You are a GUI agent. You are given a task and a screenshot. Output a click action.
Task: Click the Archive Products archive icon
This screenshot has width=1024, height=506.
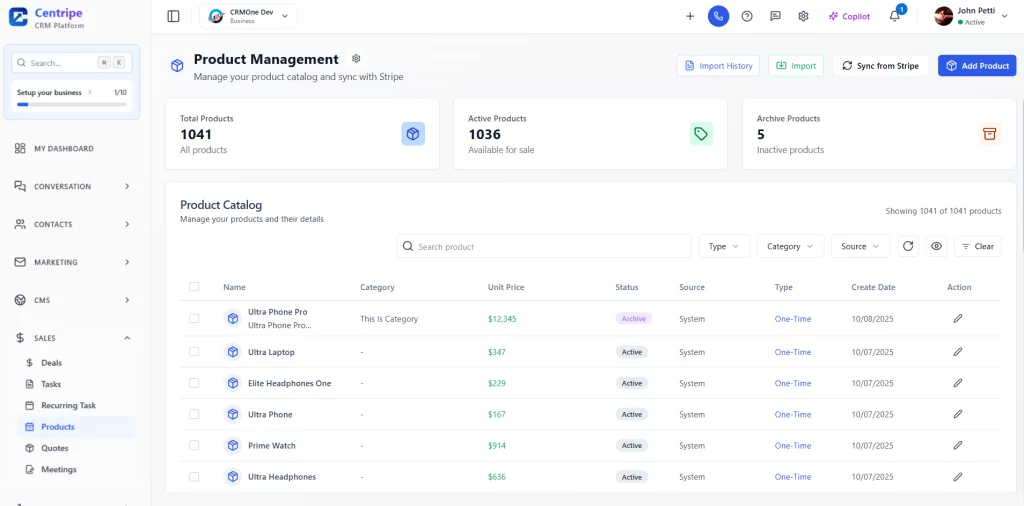(x=989, y=134)
